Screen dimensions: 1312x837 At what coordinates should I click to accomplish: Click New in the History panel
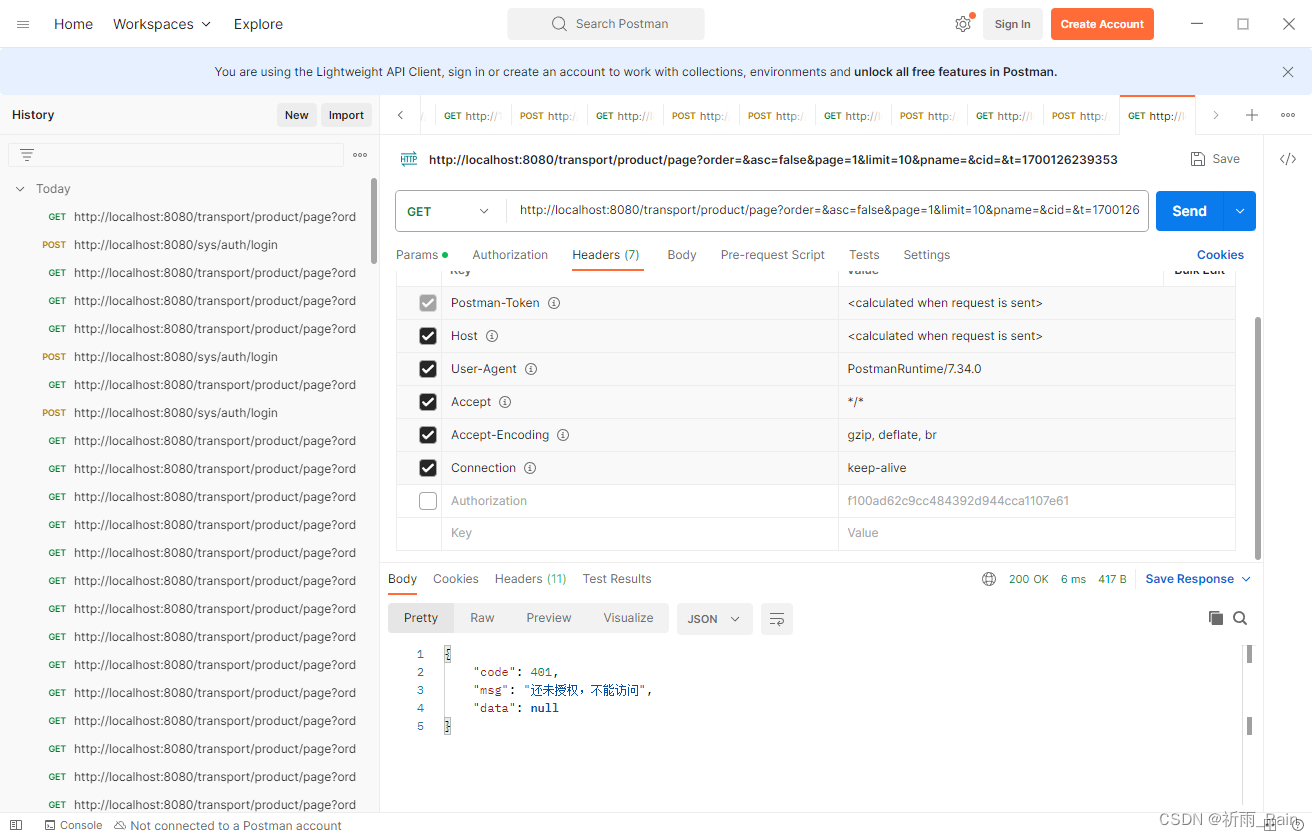pos(297,115)
